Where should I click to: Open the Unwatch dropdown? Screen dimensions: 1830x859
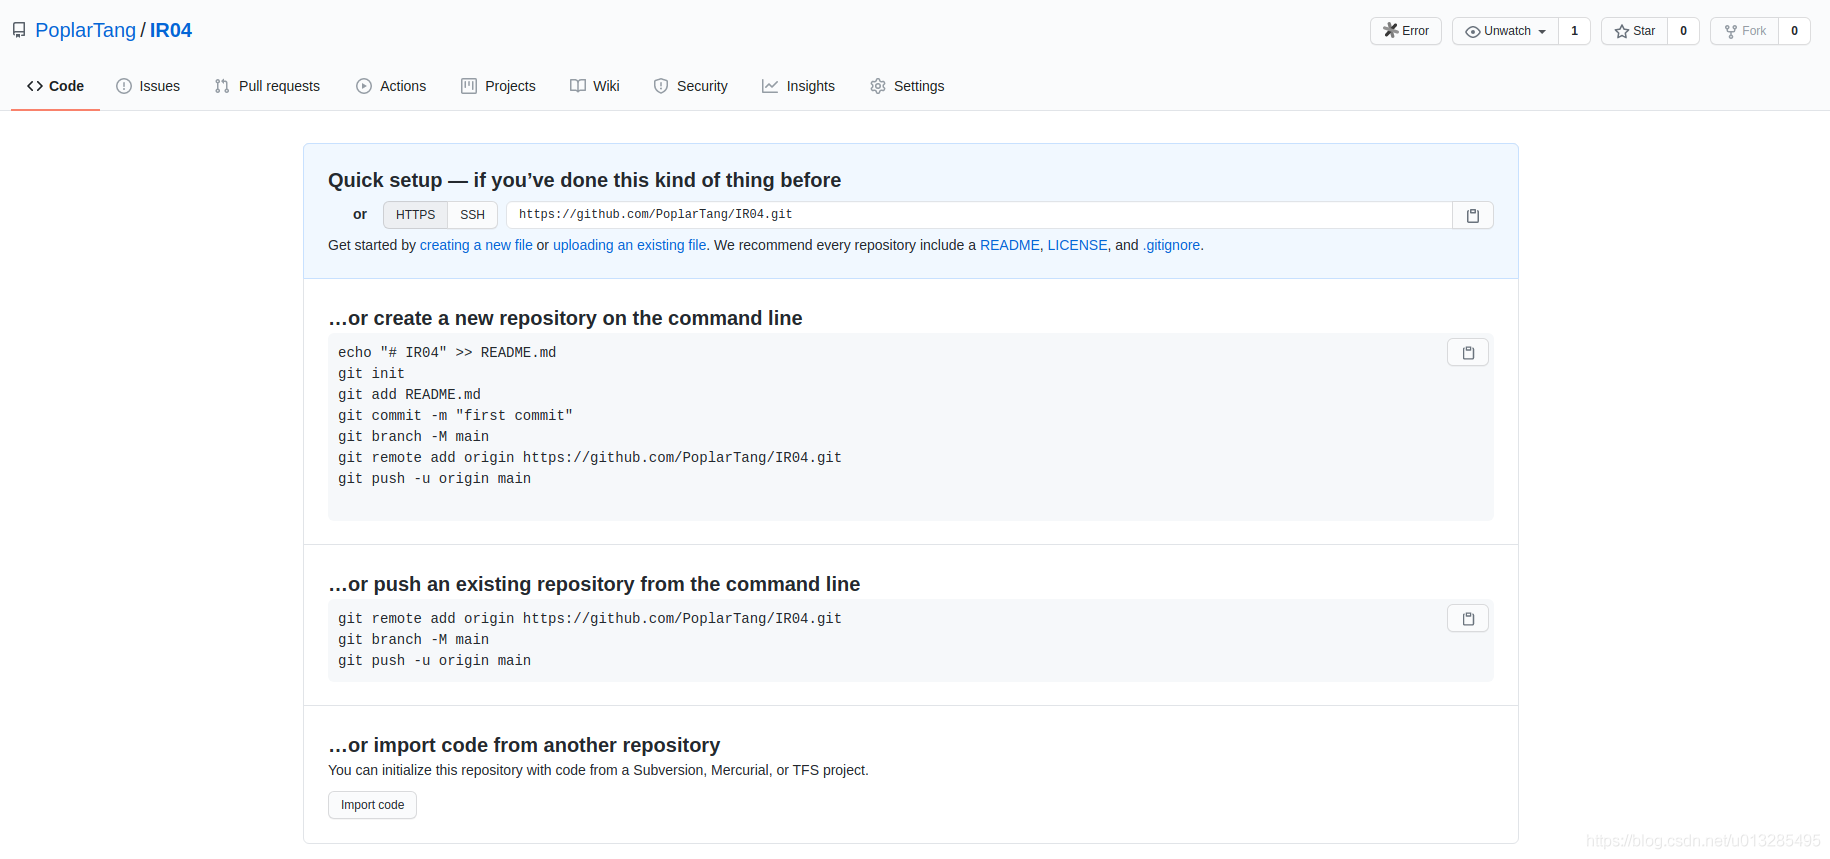1505,31
